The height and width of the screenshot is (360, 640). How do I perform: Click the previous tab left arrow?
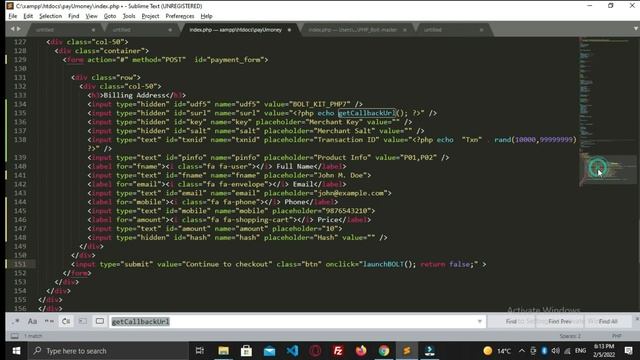pos(12,29)
